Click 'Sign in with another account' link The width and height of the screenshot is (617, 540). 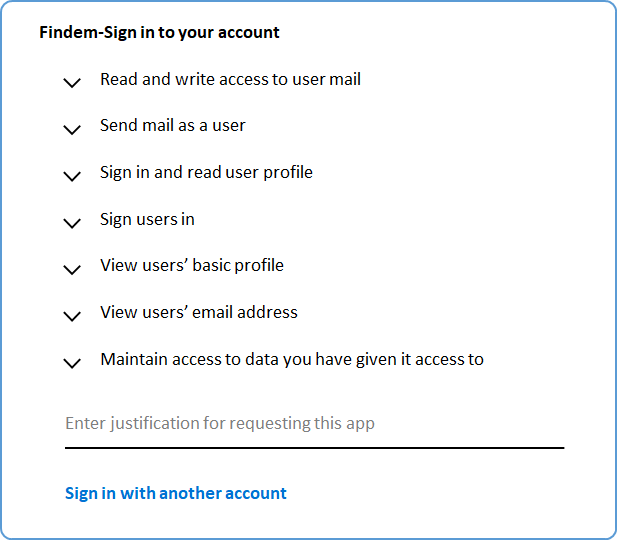[x=176, y=493]
